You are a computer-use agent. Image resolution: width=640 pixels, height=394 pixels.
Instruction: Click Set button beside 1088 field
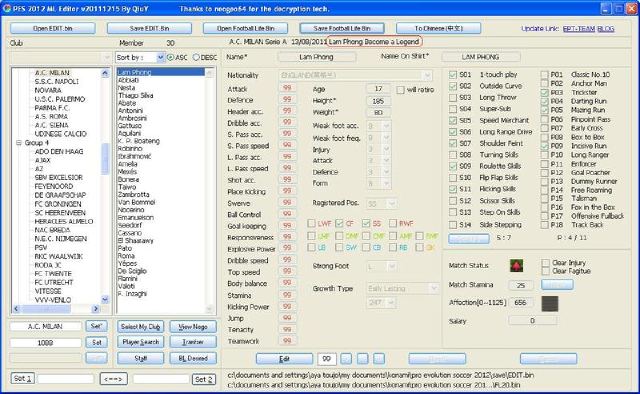[x=96, y=342]
